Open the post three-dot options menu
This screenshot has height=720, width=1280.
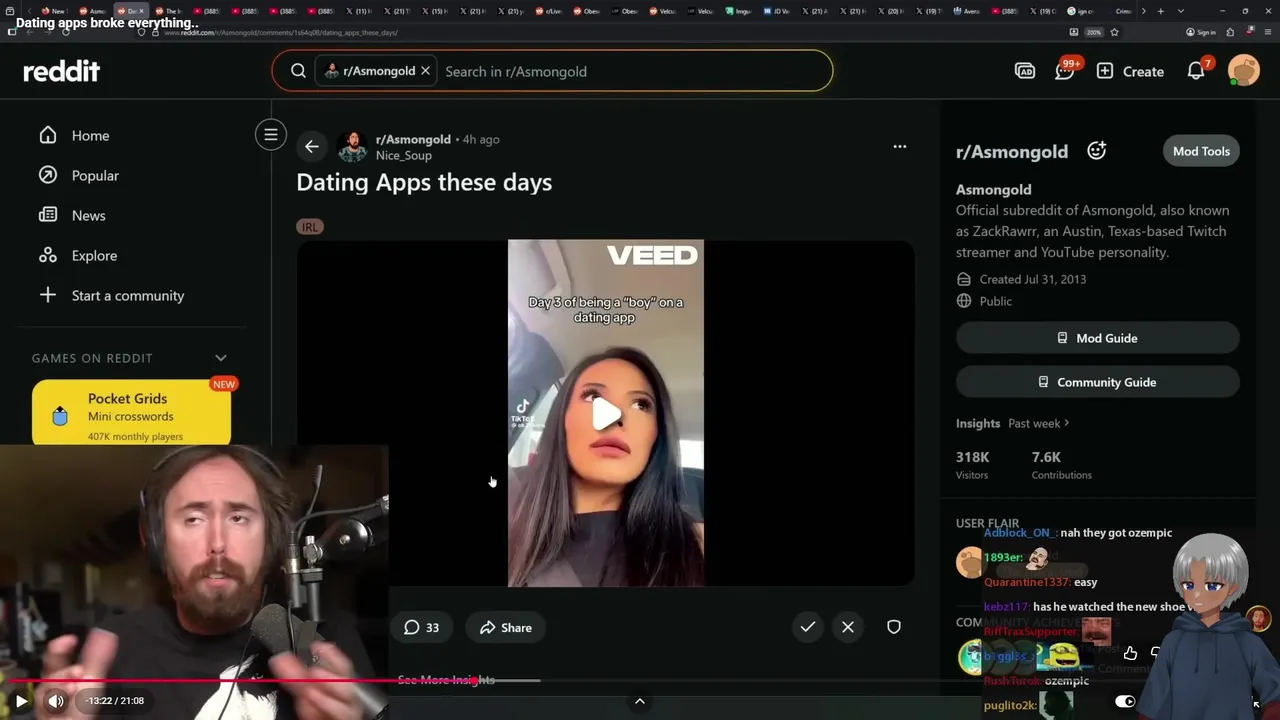click(900, 146)
